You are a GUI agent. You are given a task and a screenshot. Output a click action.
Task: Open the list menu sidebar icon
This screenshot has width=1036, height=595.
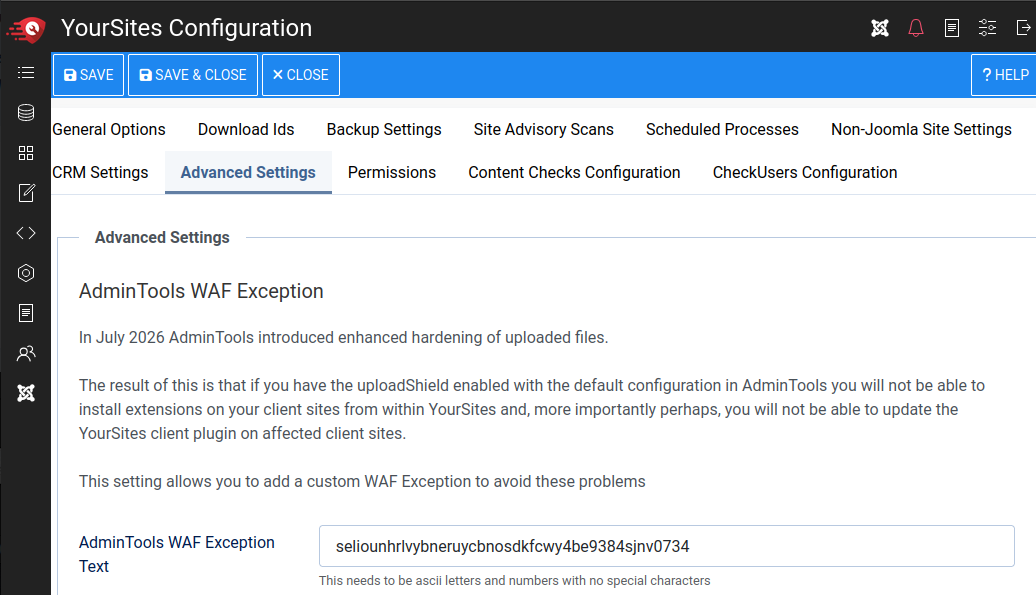pos(26,72)
